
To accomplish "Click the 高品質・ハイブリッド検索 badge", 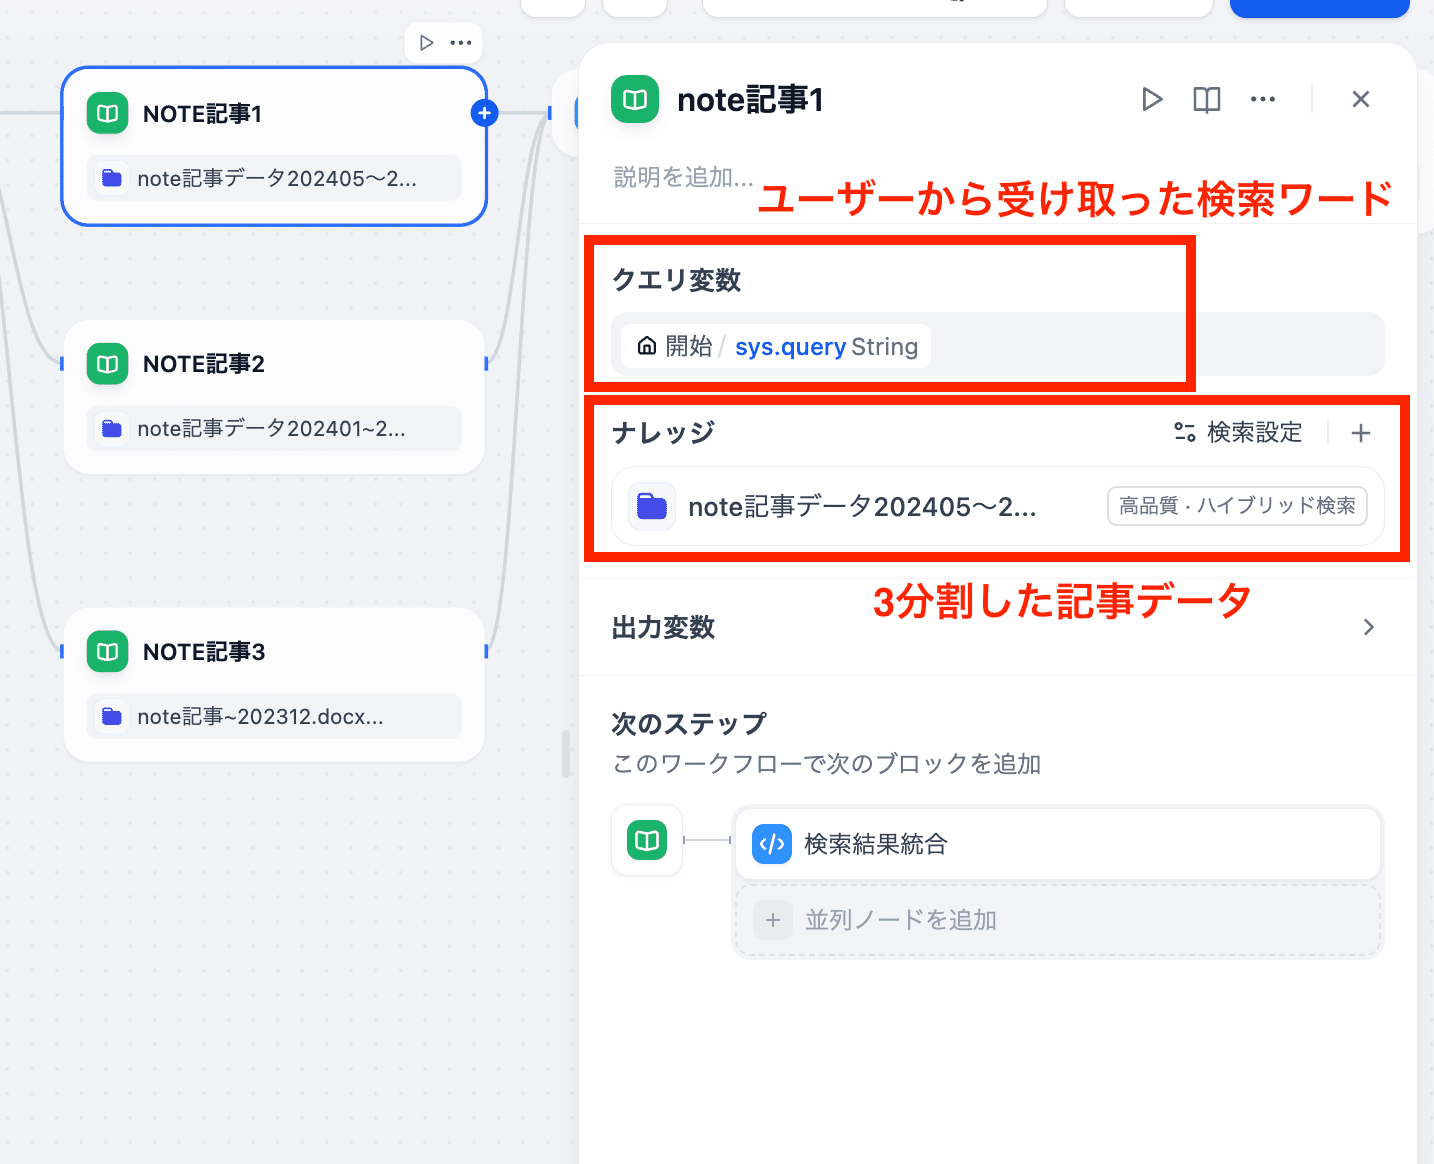I will (x=1236, y=506).
